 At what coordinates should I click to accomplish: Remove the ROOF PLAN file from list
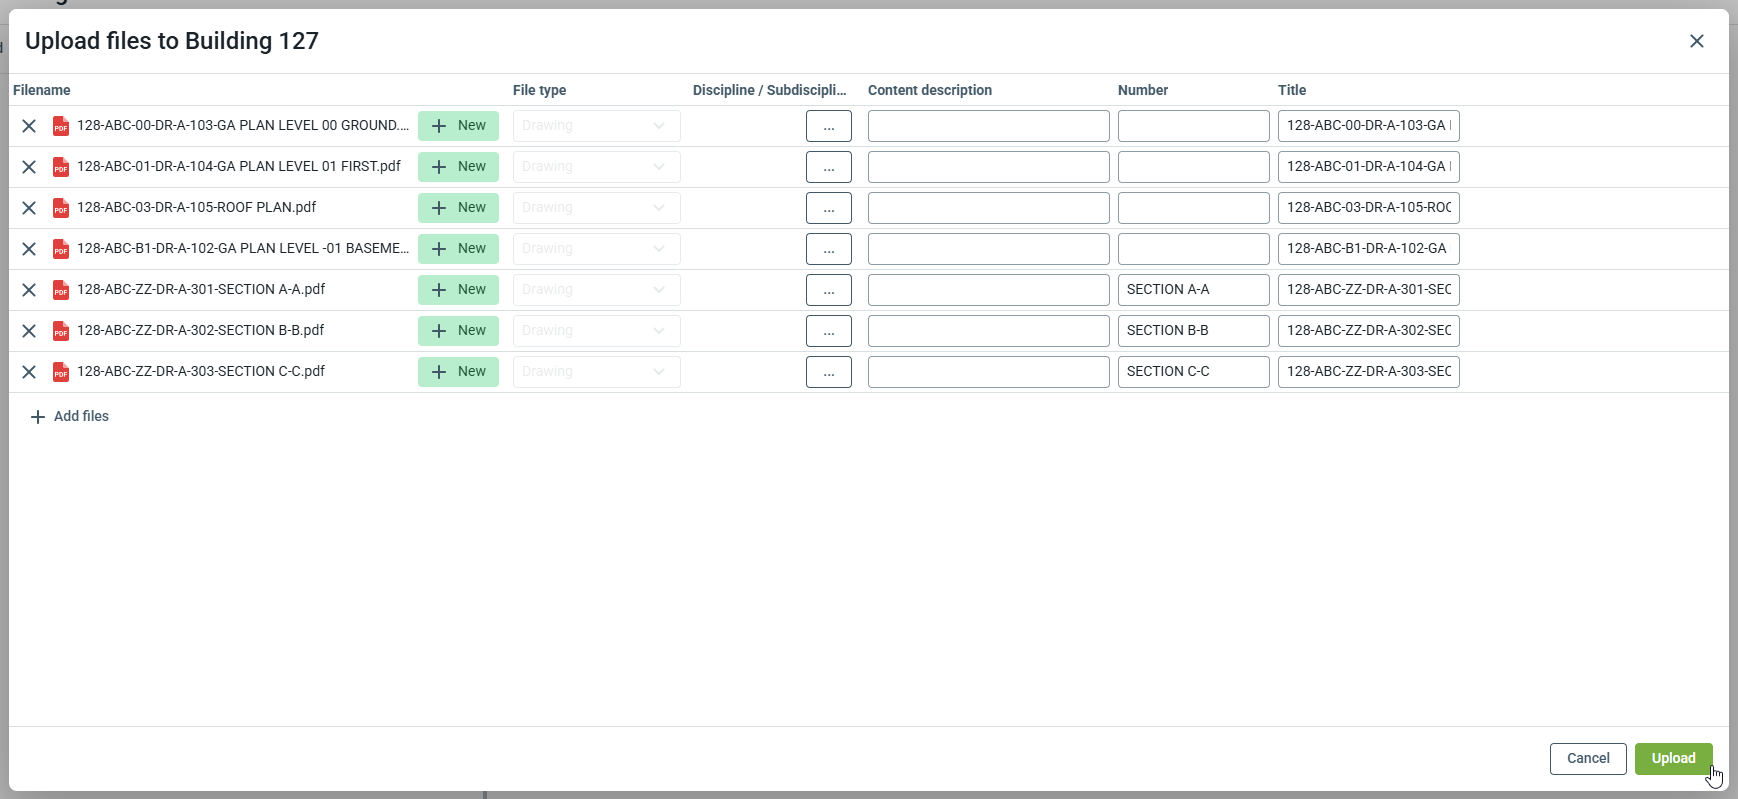coord(29,208)
